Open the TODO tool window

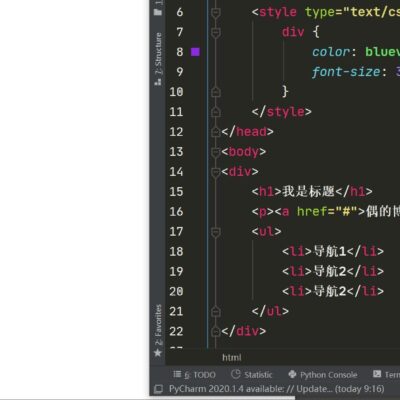pos(194,375)
